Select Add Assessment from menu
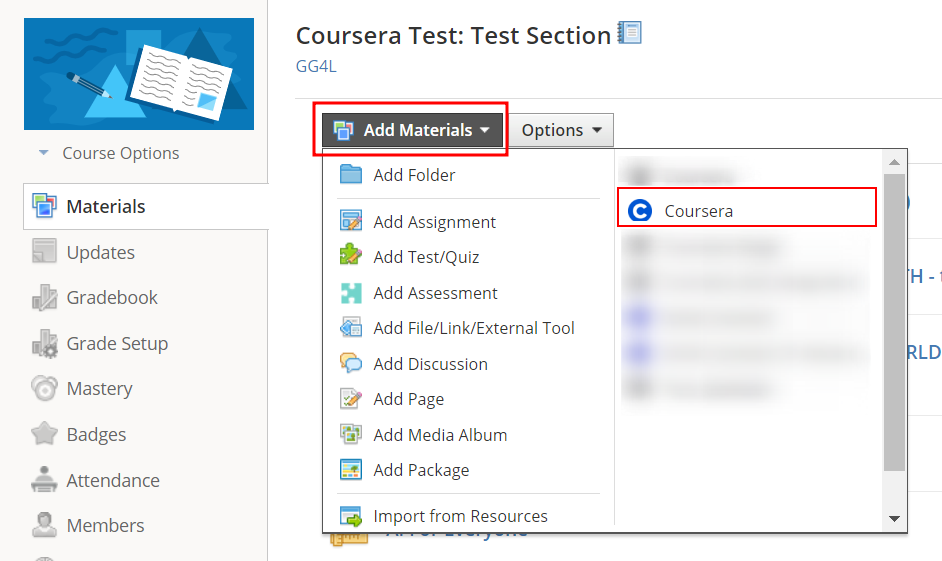This screenshot has width=942, height=561. (x=435, y=293)
